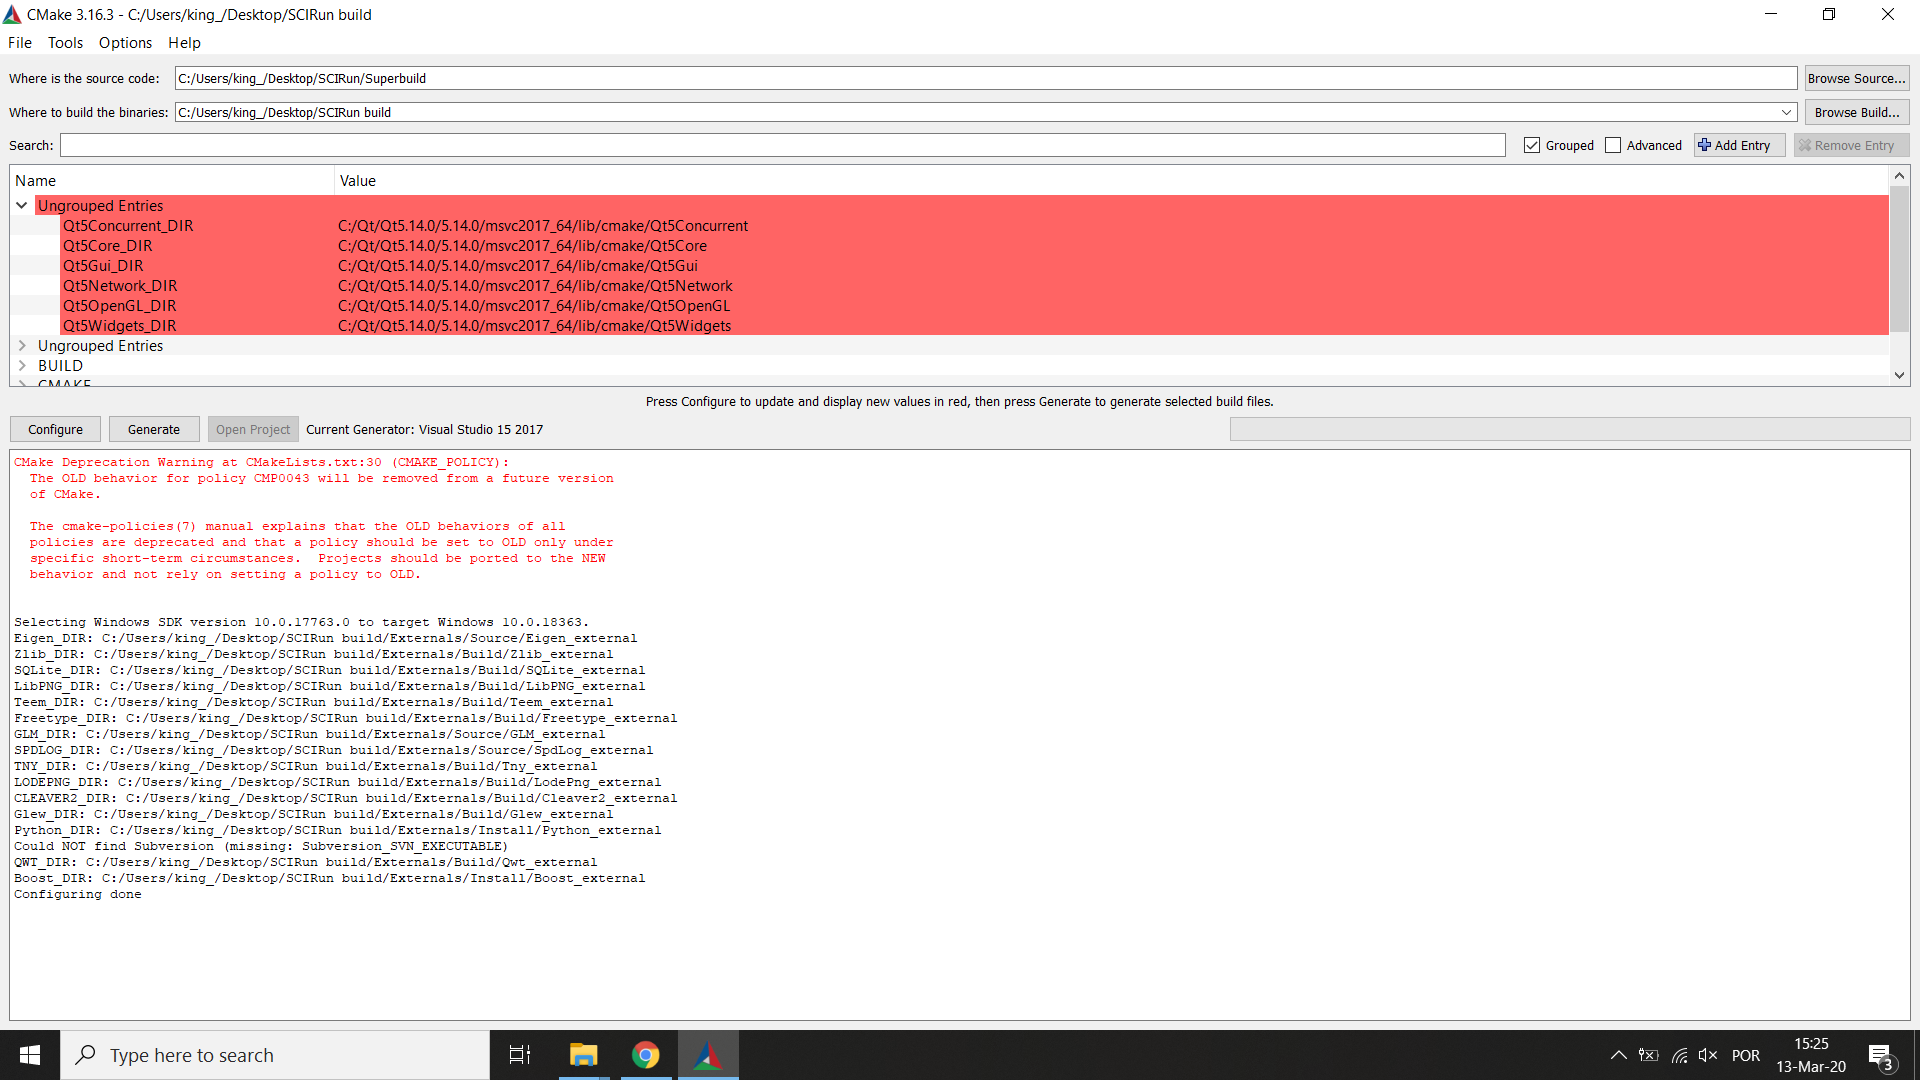Screen dimensions: 1920x1080
Task: Open the Windows Start menu
Action: click(x=29, y=1054)
